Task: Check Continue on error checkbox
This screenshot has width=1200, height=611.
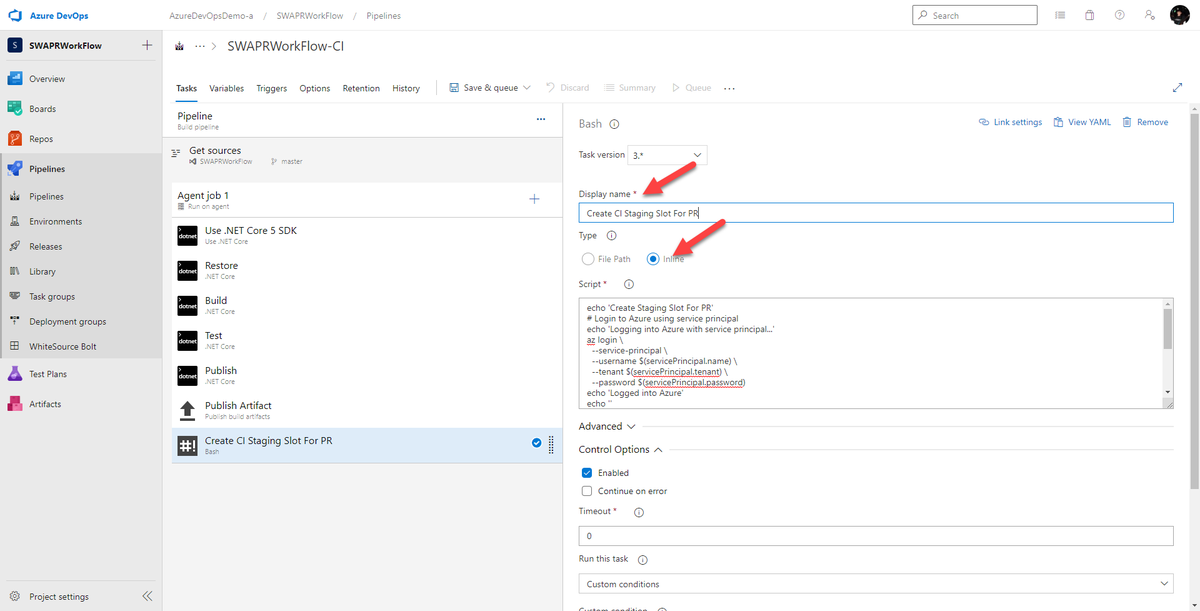Action: click(x=587, y=491)
